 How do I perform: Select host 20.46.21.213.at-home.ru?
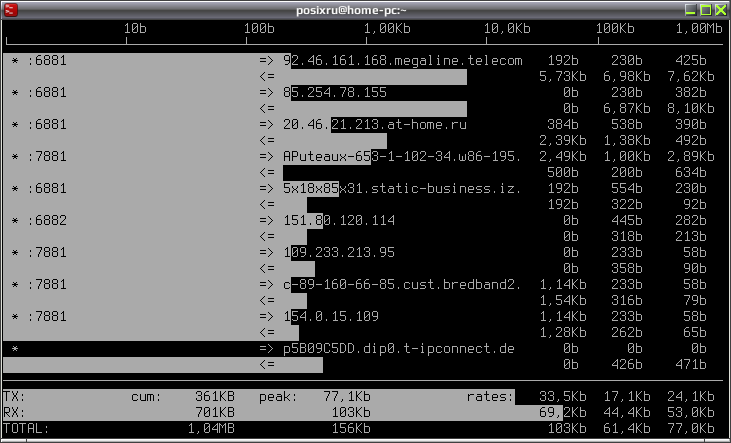(375, 125)
